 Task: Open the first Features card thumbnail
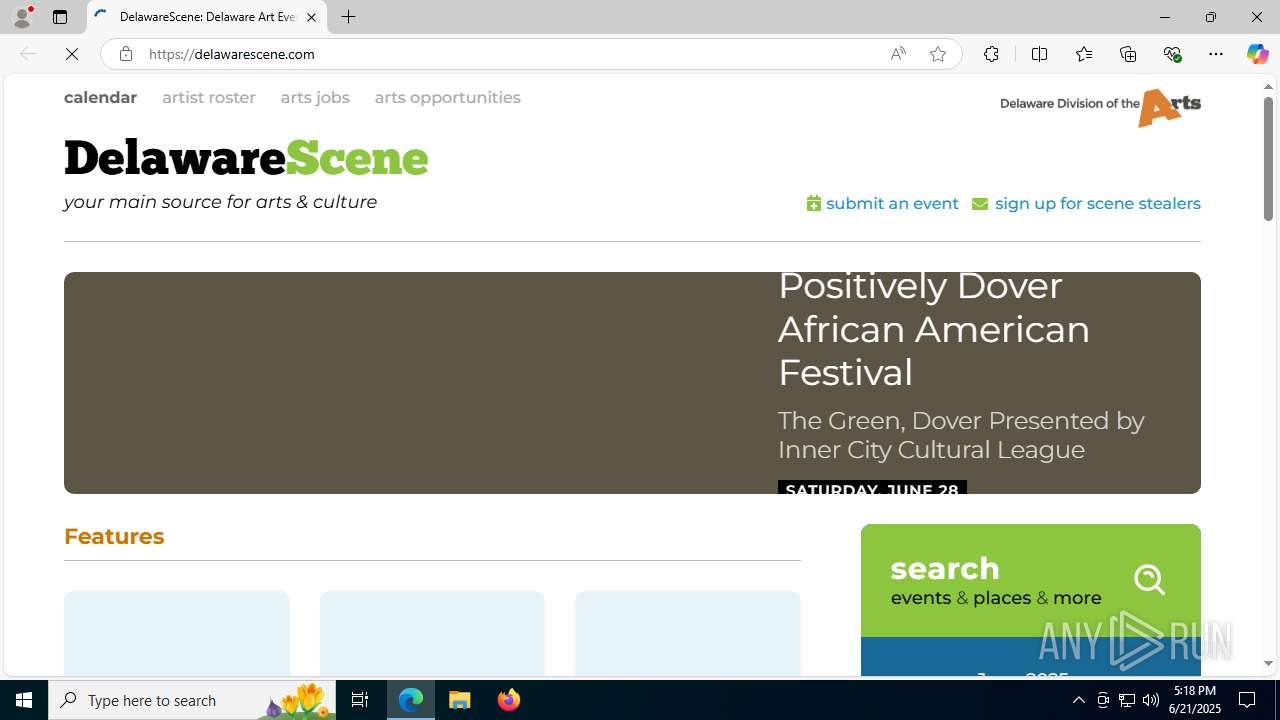177,633
